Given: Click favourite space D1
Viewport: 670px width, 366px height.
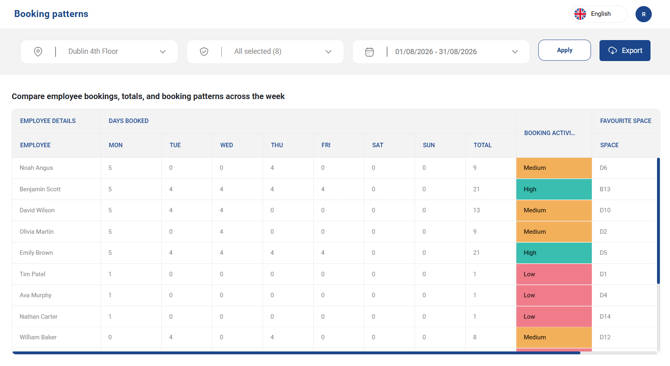Looking at the screenshot, I should (x=603, y=274).
